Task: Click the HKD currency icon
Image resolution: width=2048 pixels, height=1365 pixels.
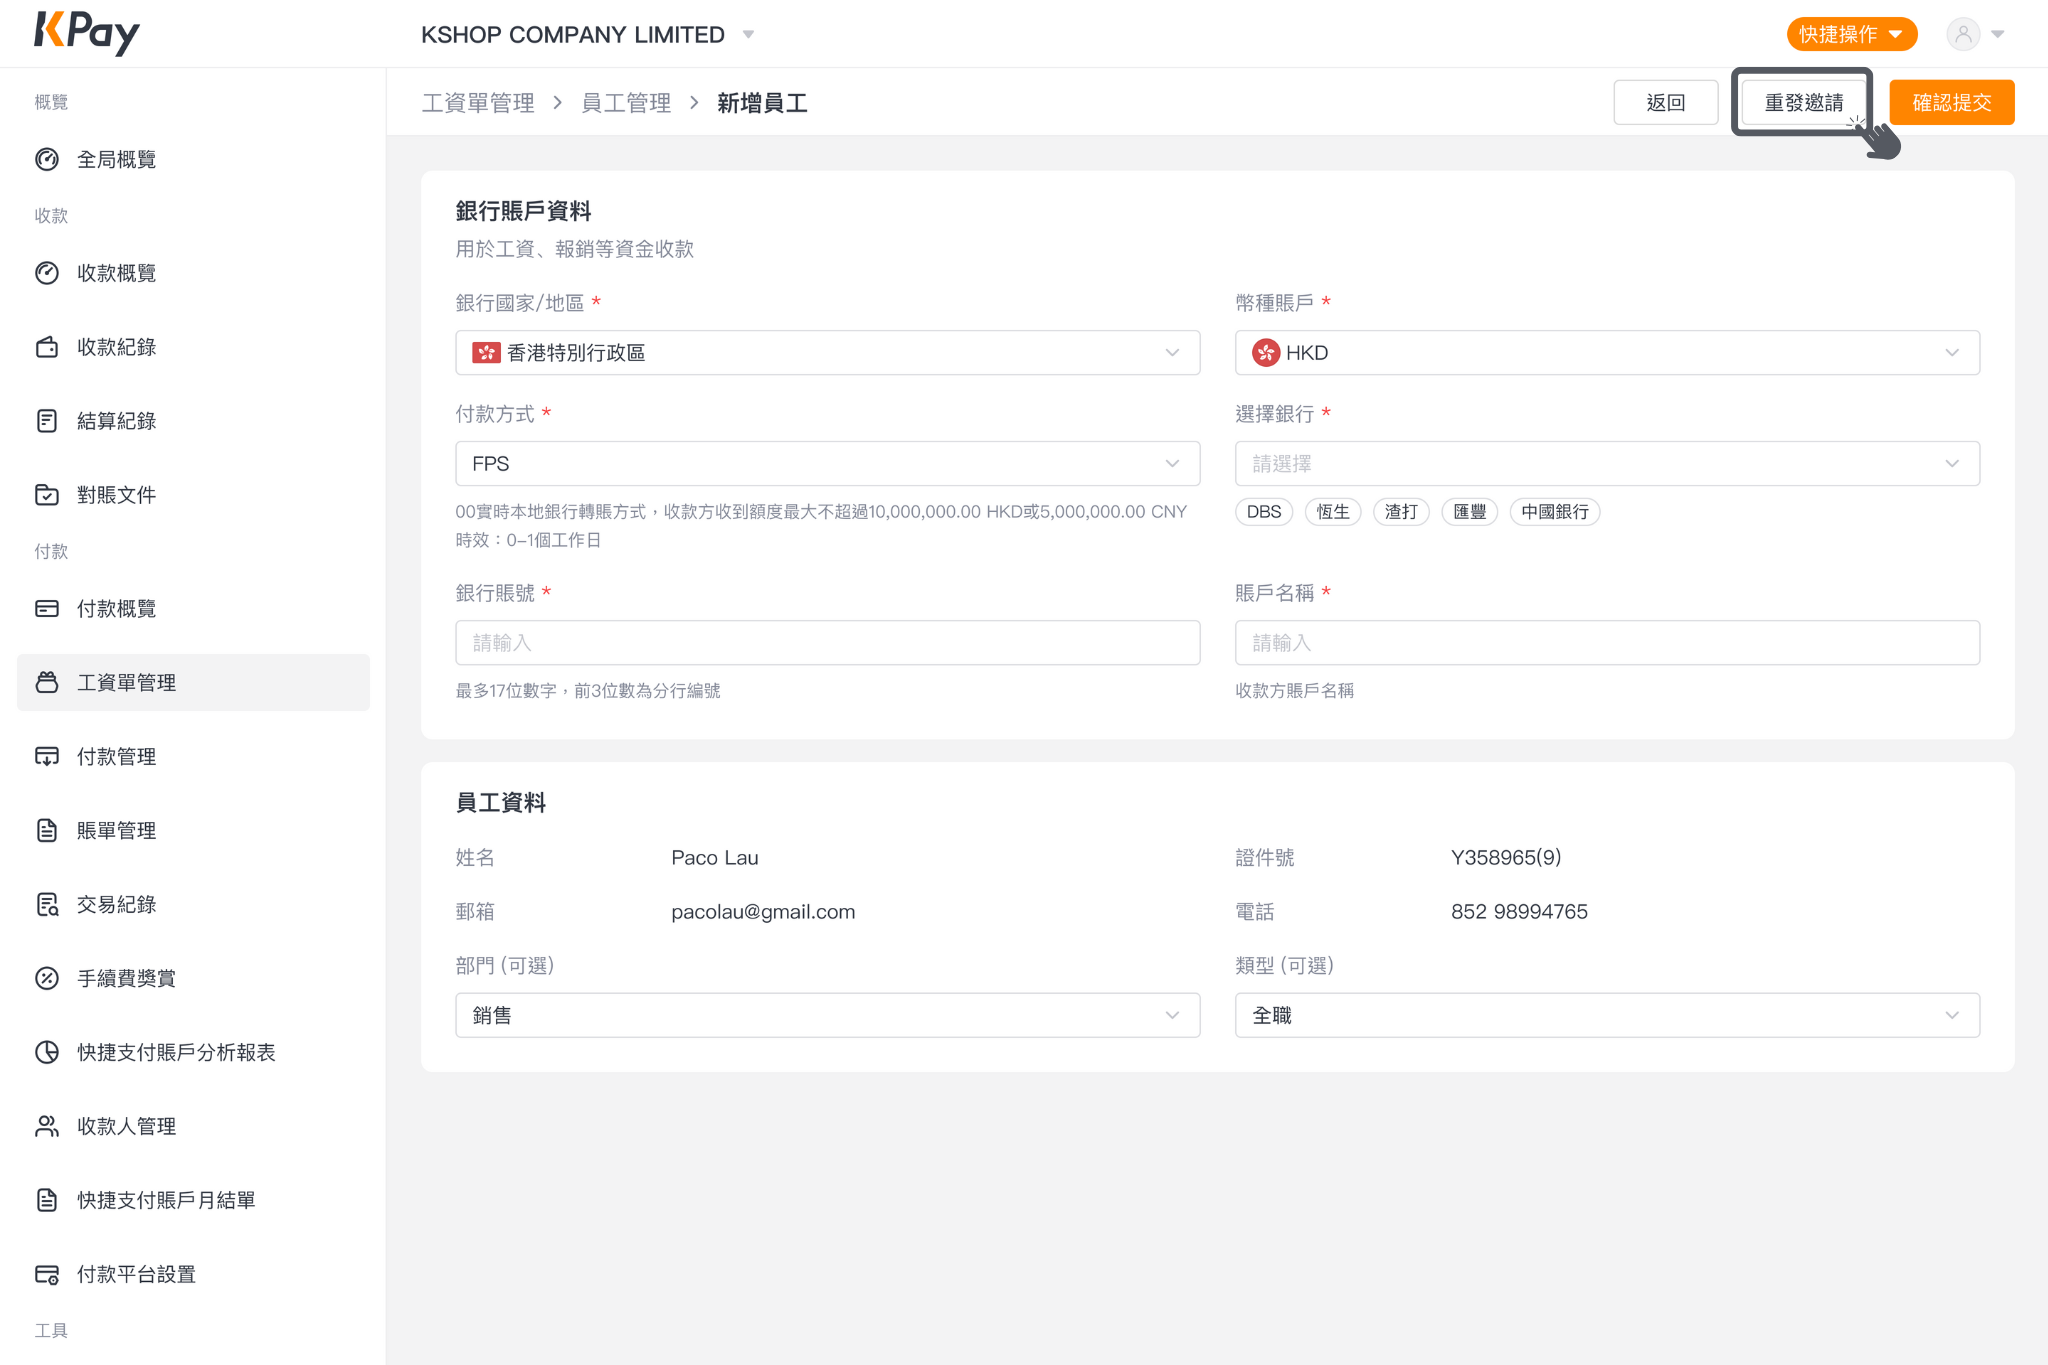Action: tap(1266, 353)
